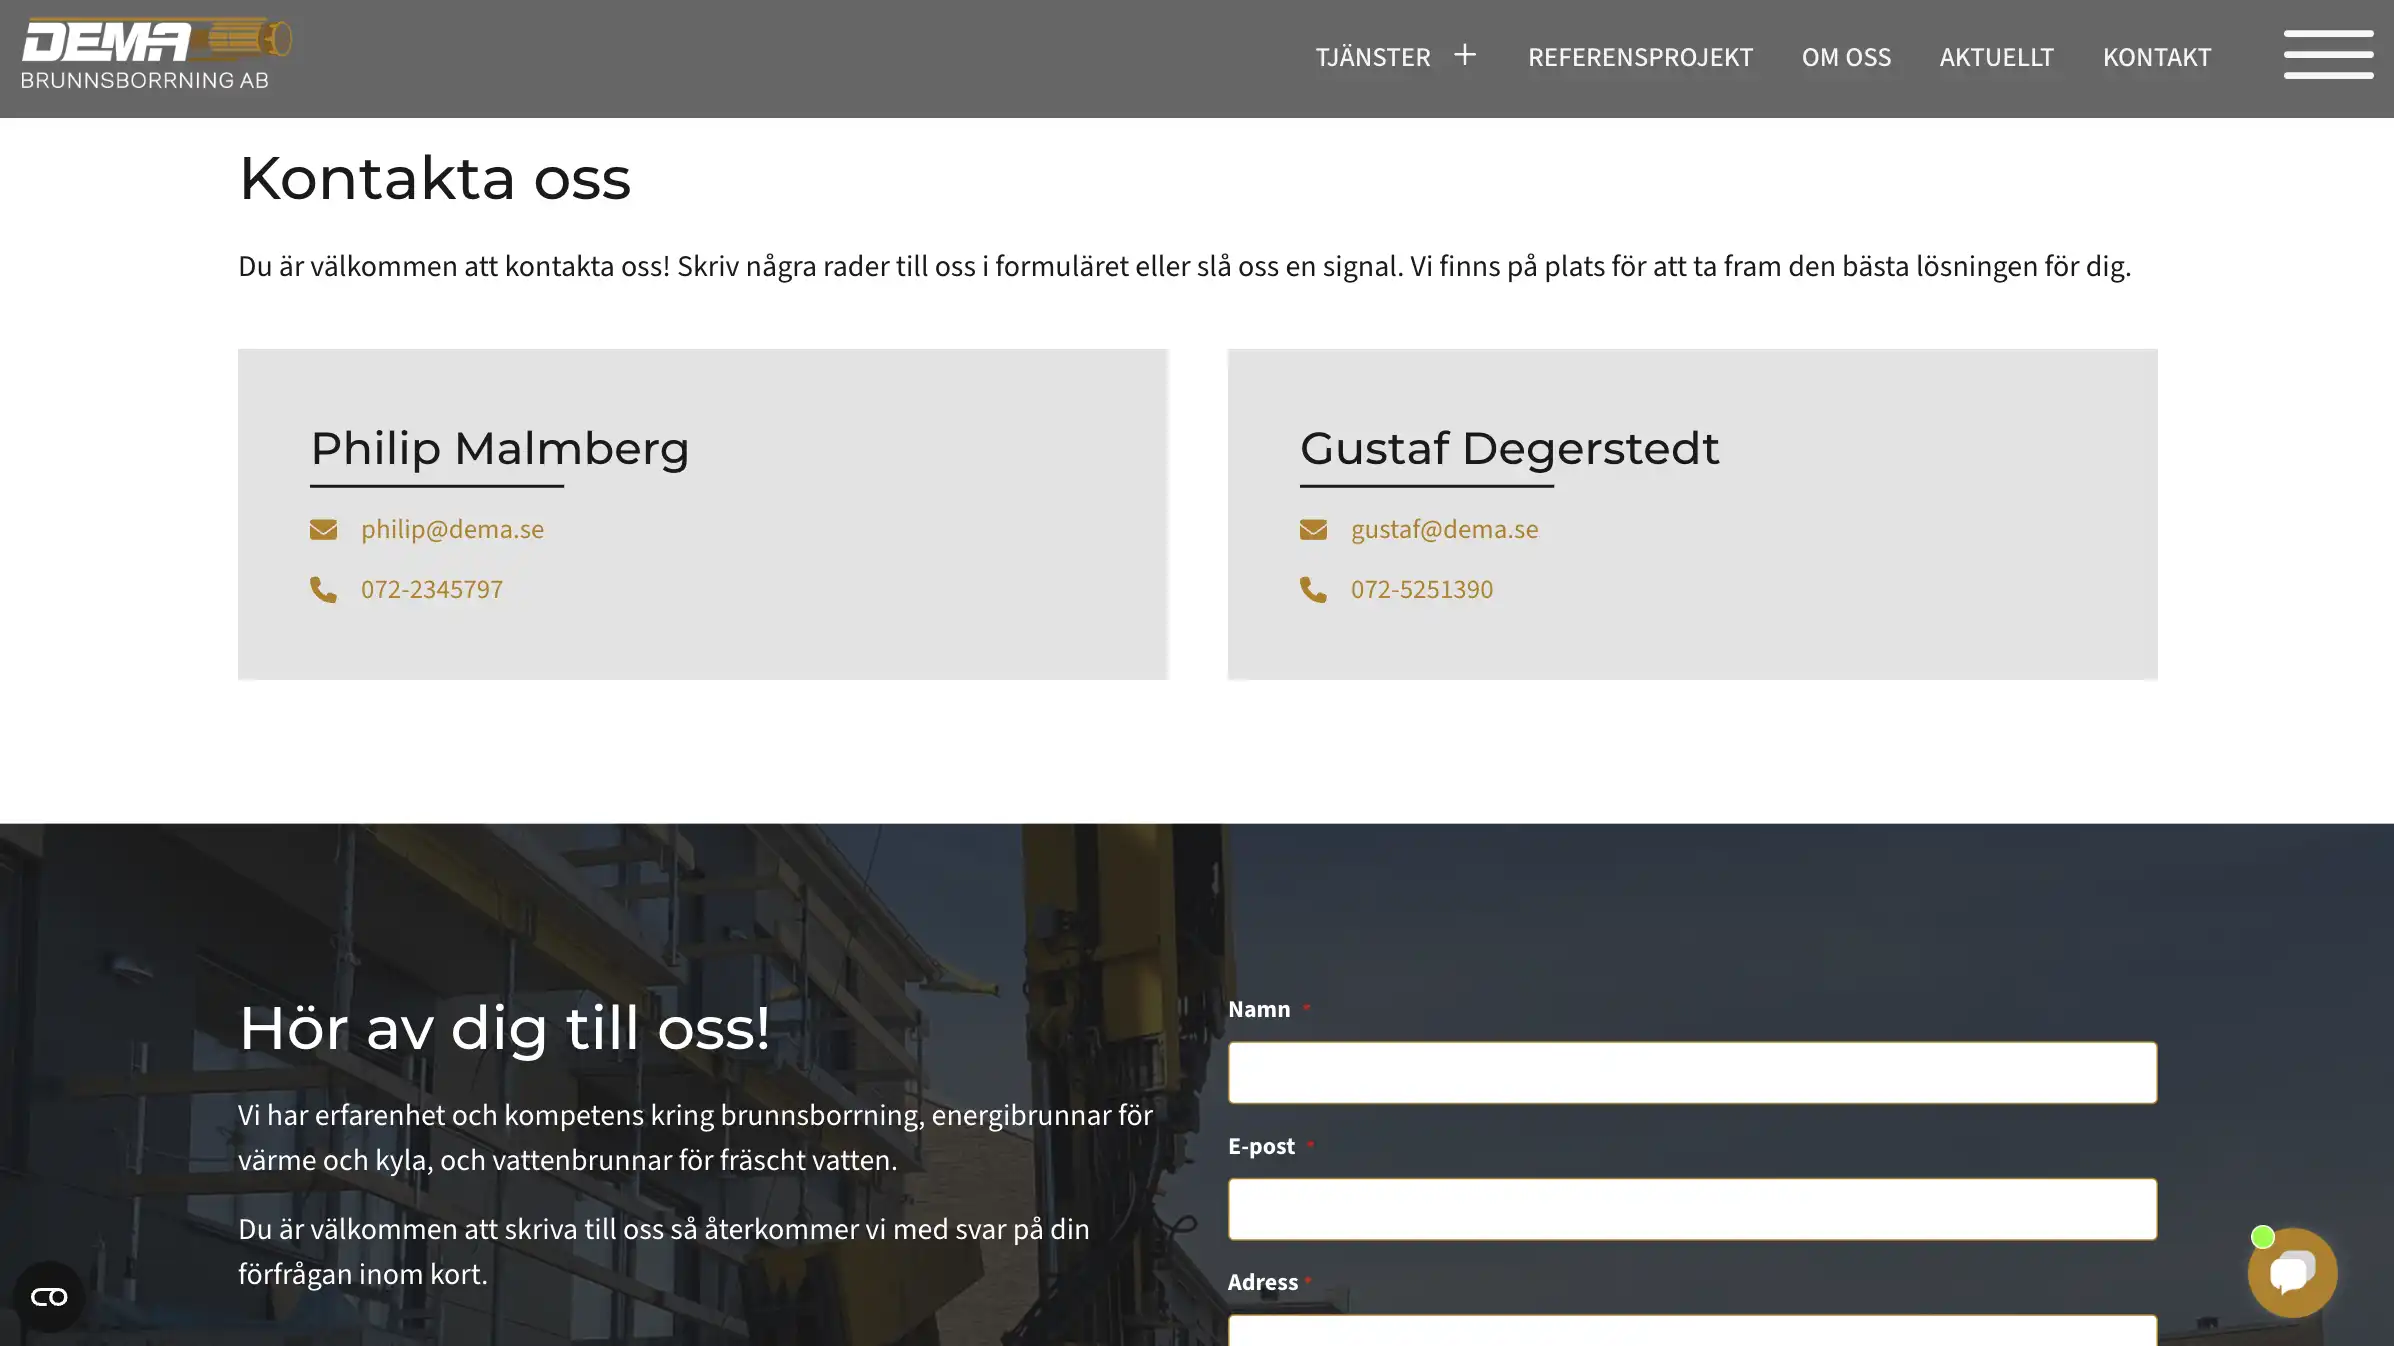This screenshot has height=1346, width=2394.
Task: Navigate to Aktuellt section
Action: (x=1996, y=57)
